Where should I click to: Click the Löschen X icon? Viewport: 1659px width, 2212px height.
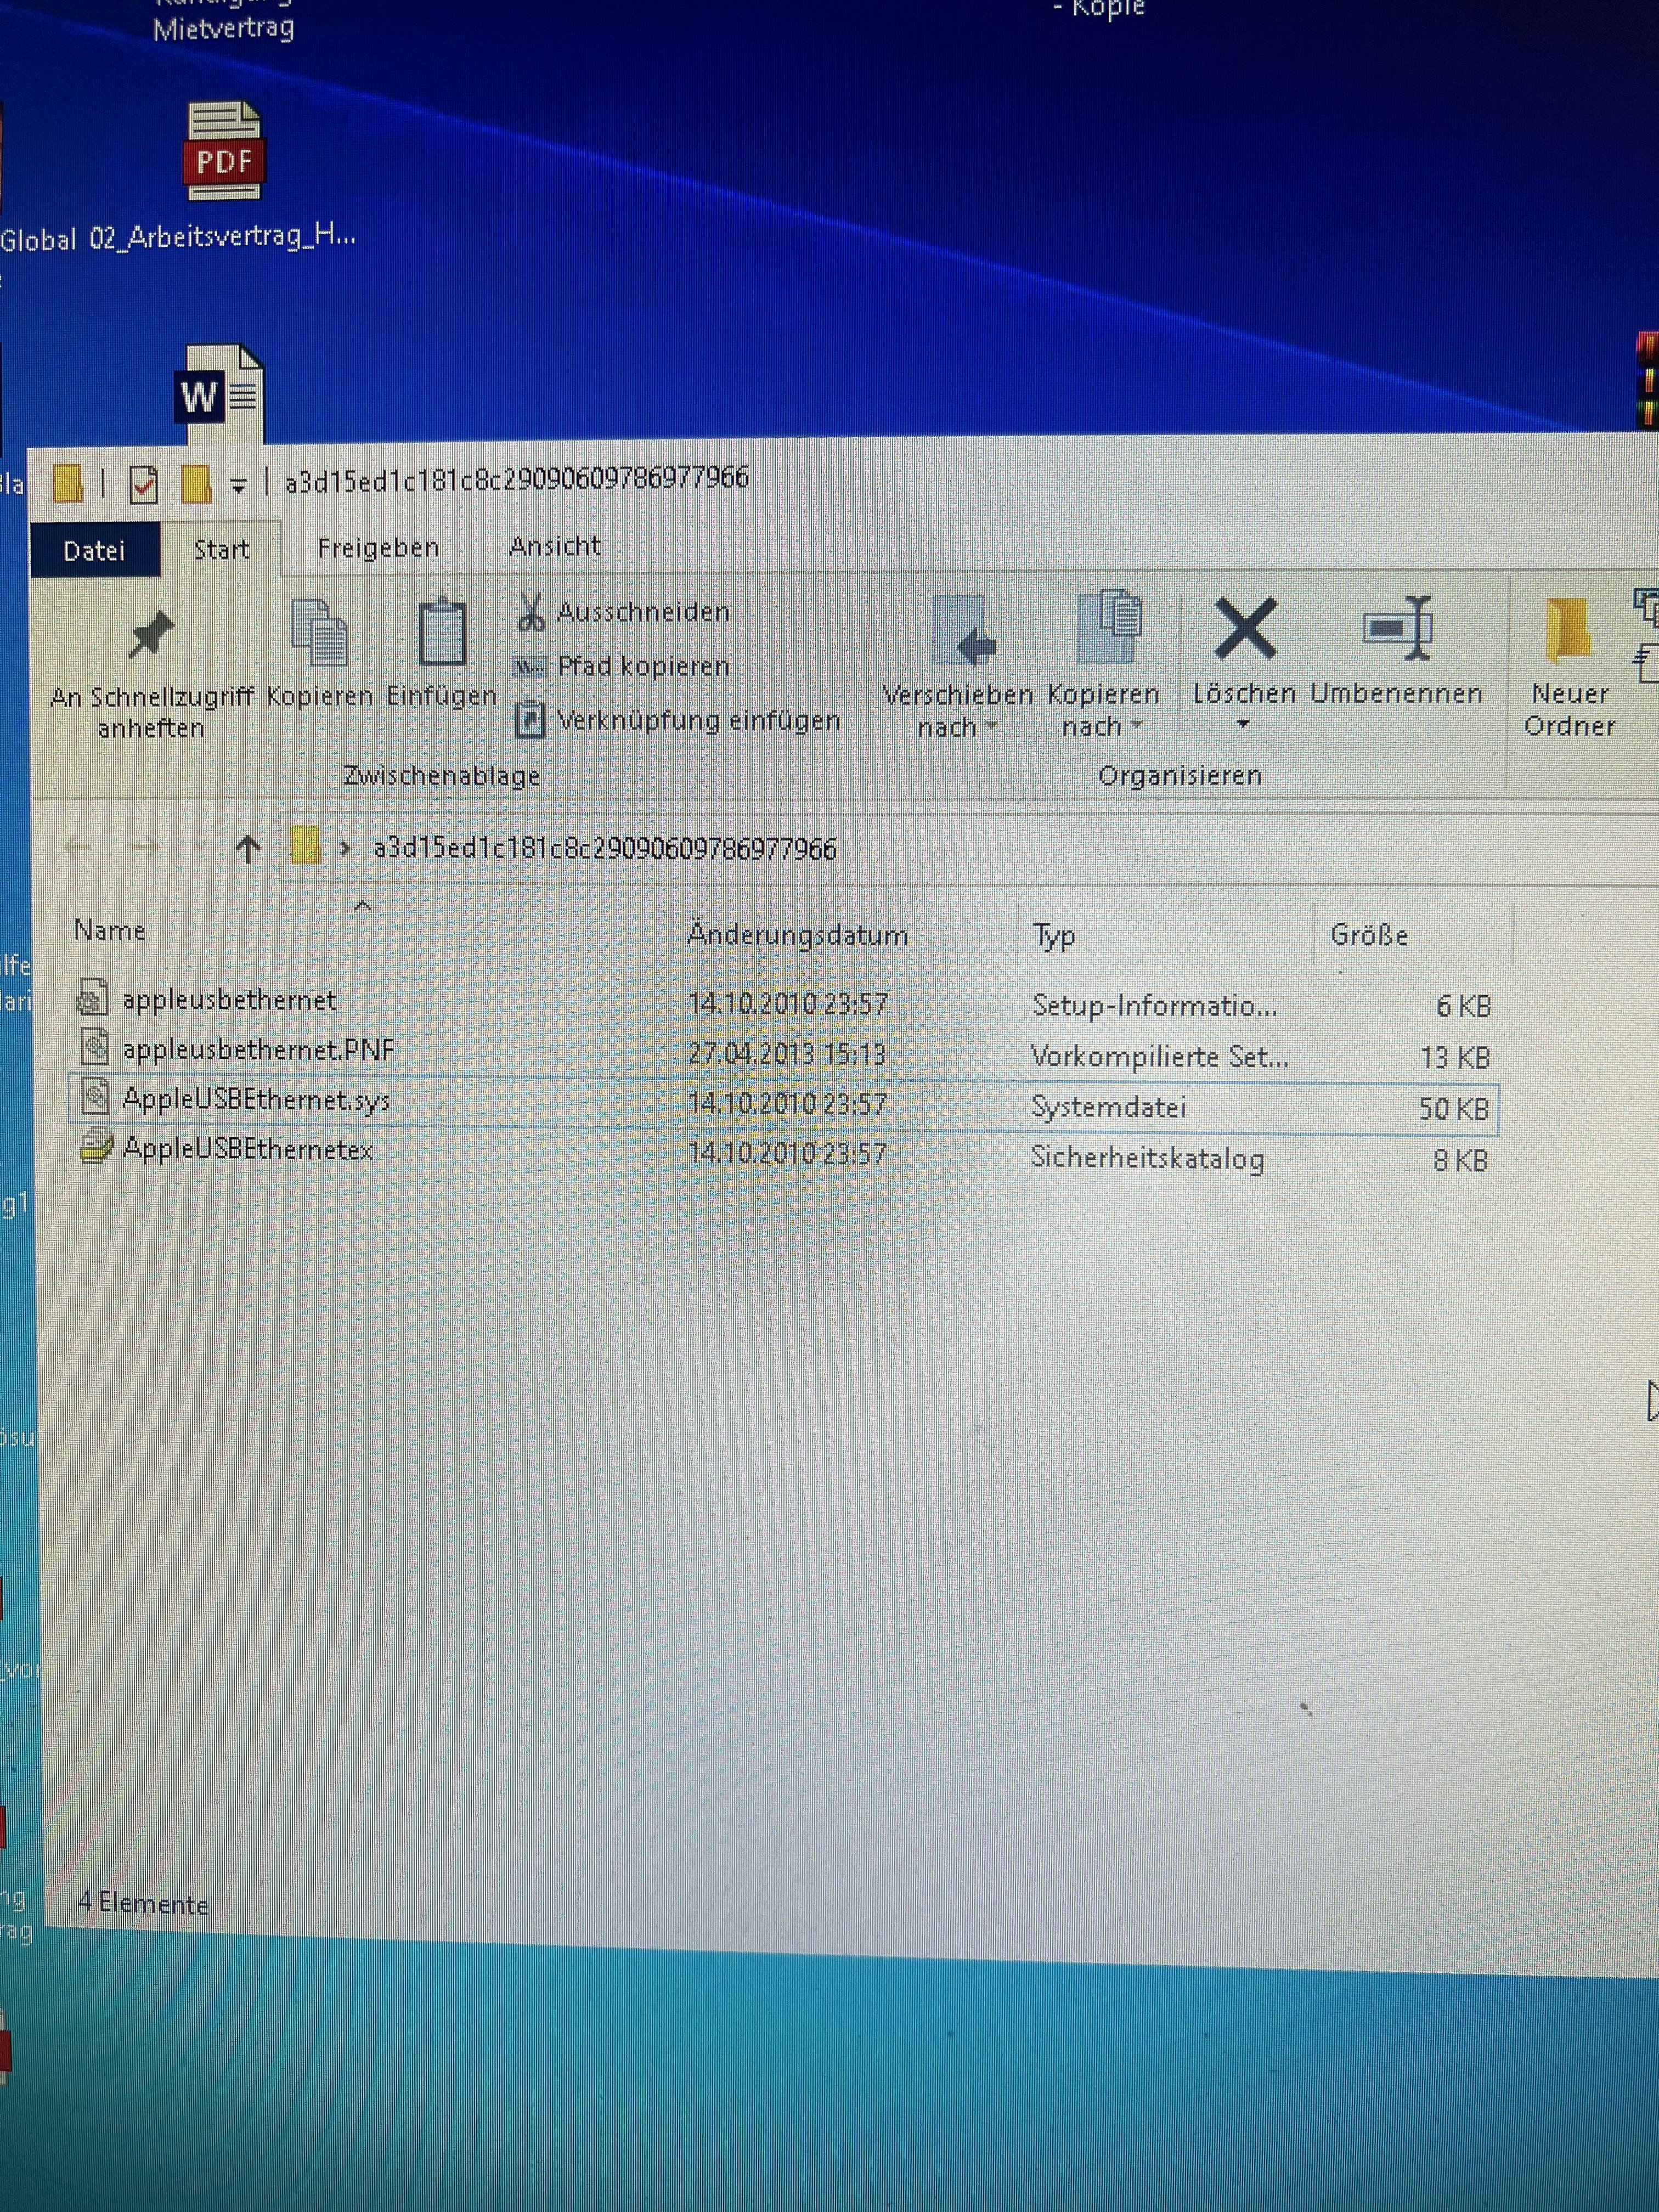(1244, 630)
